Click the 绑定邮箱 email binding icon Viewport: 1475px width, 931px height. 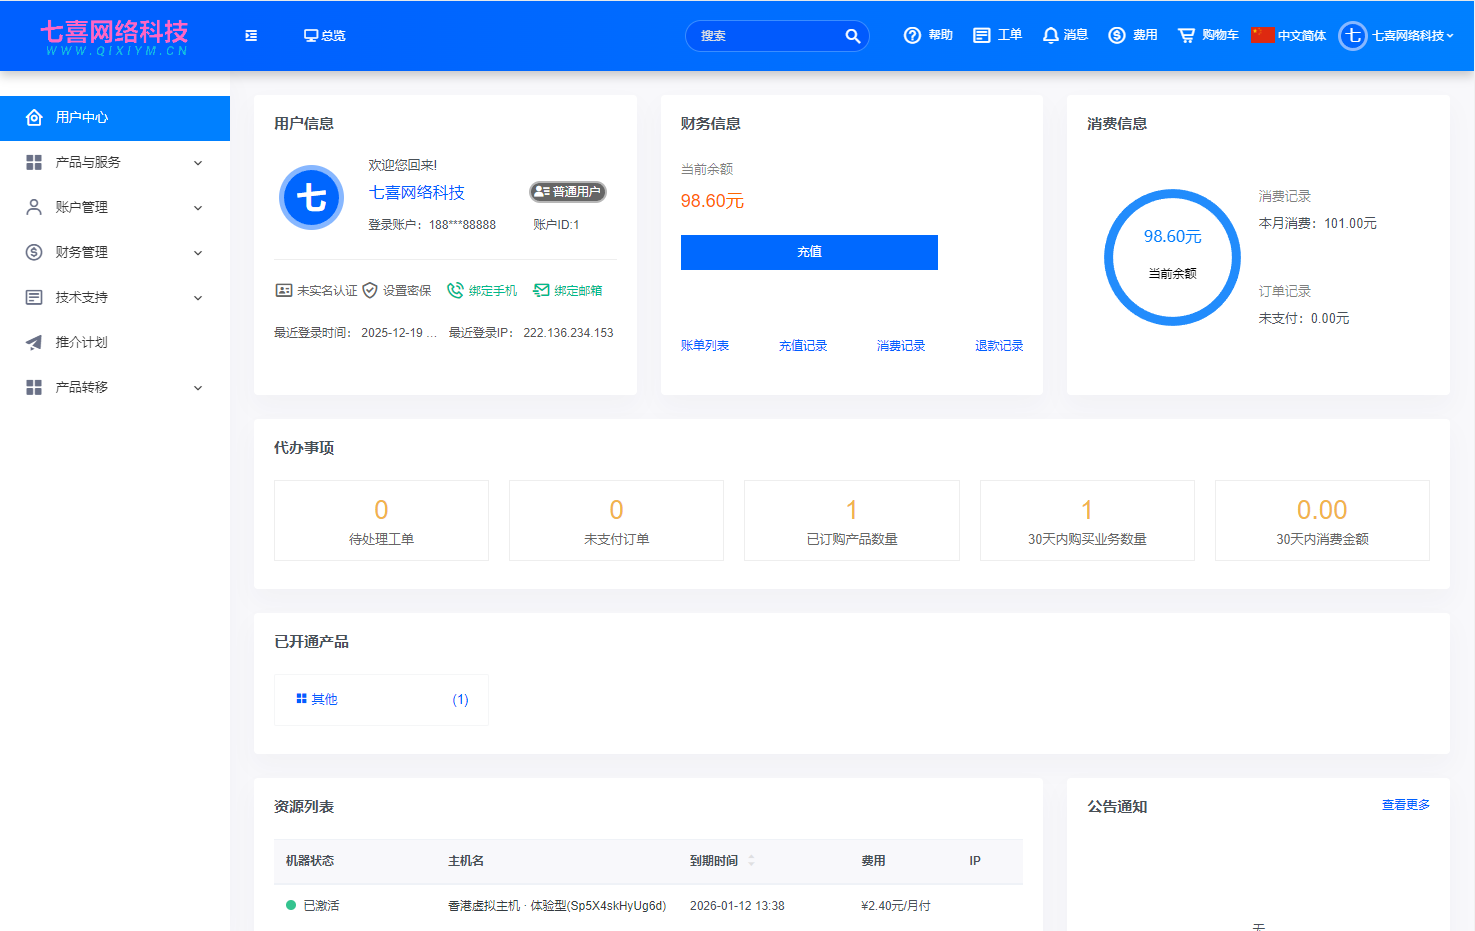tap(541, 290)
